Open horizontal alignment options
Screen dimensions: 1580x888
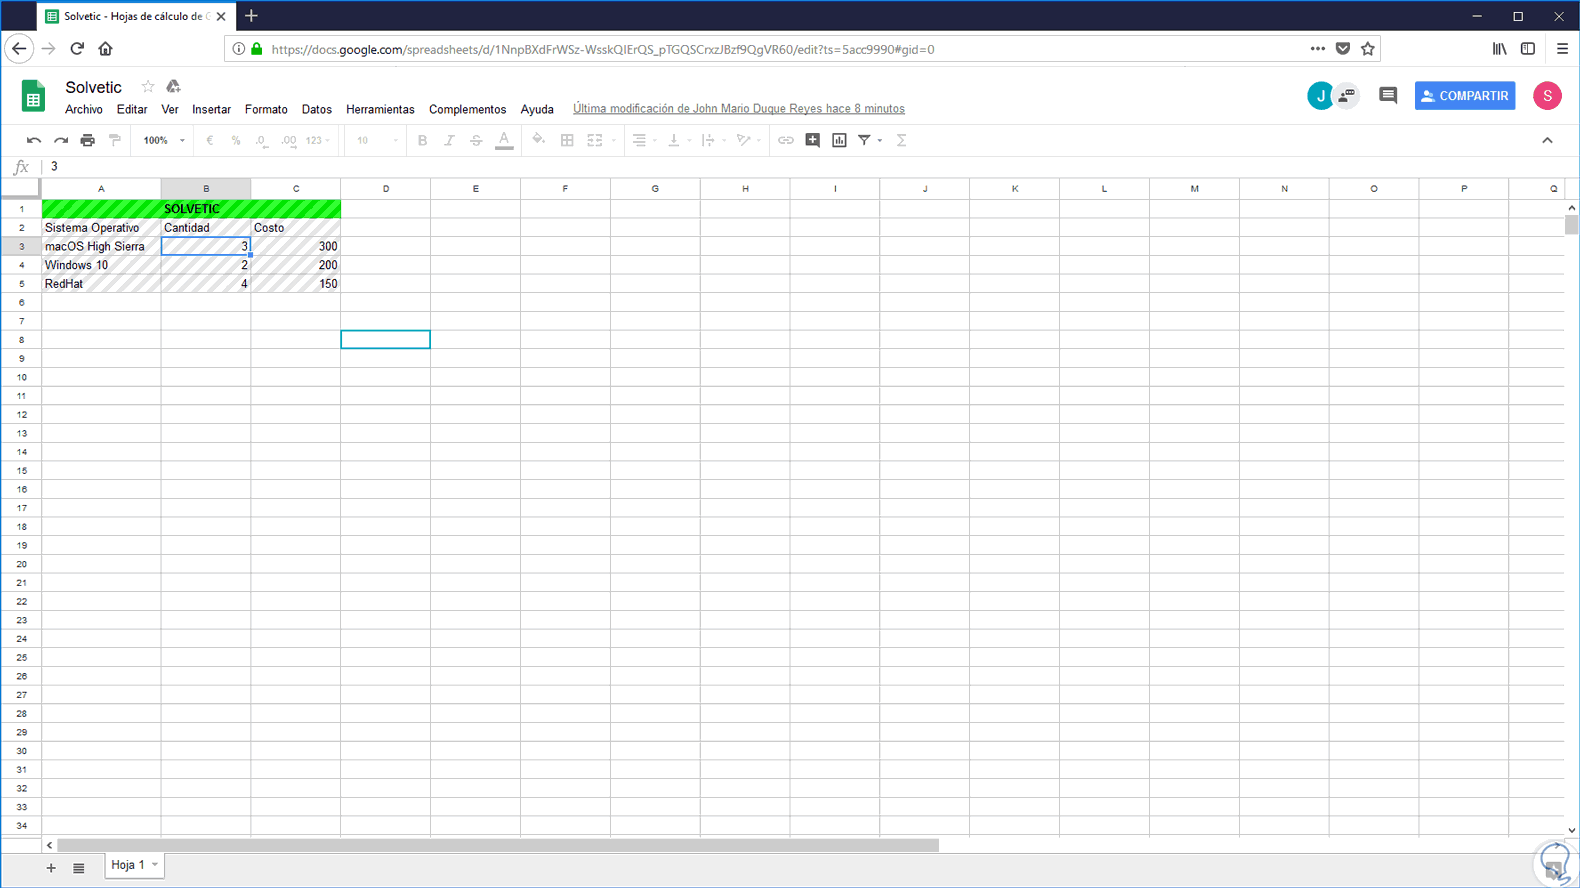(x=643, y=141)
